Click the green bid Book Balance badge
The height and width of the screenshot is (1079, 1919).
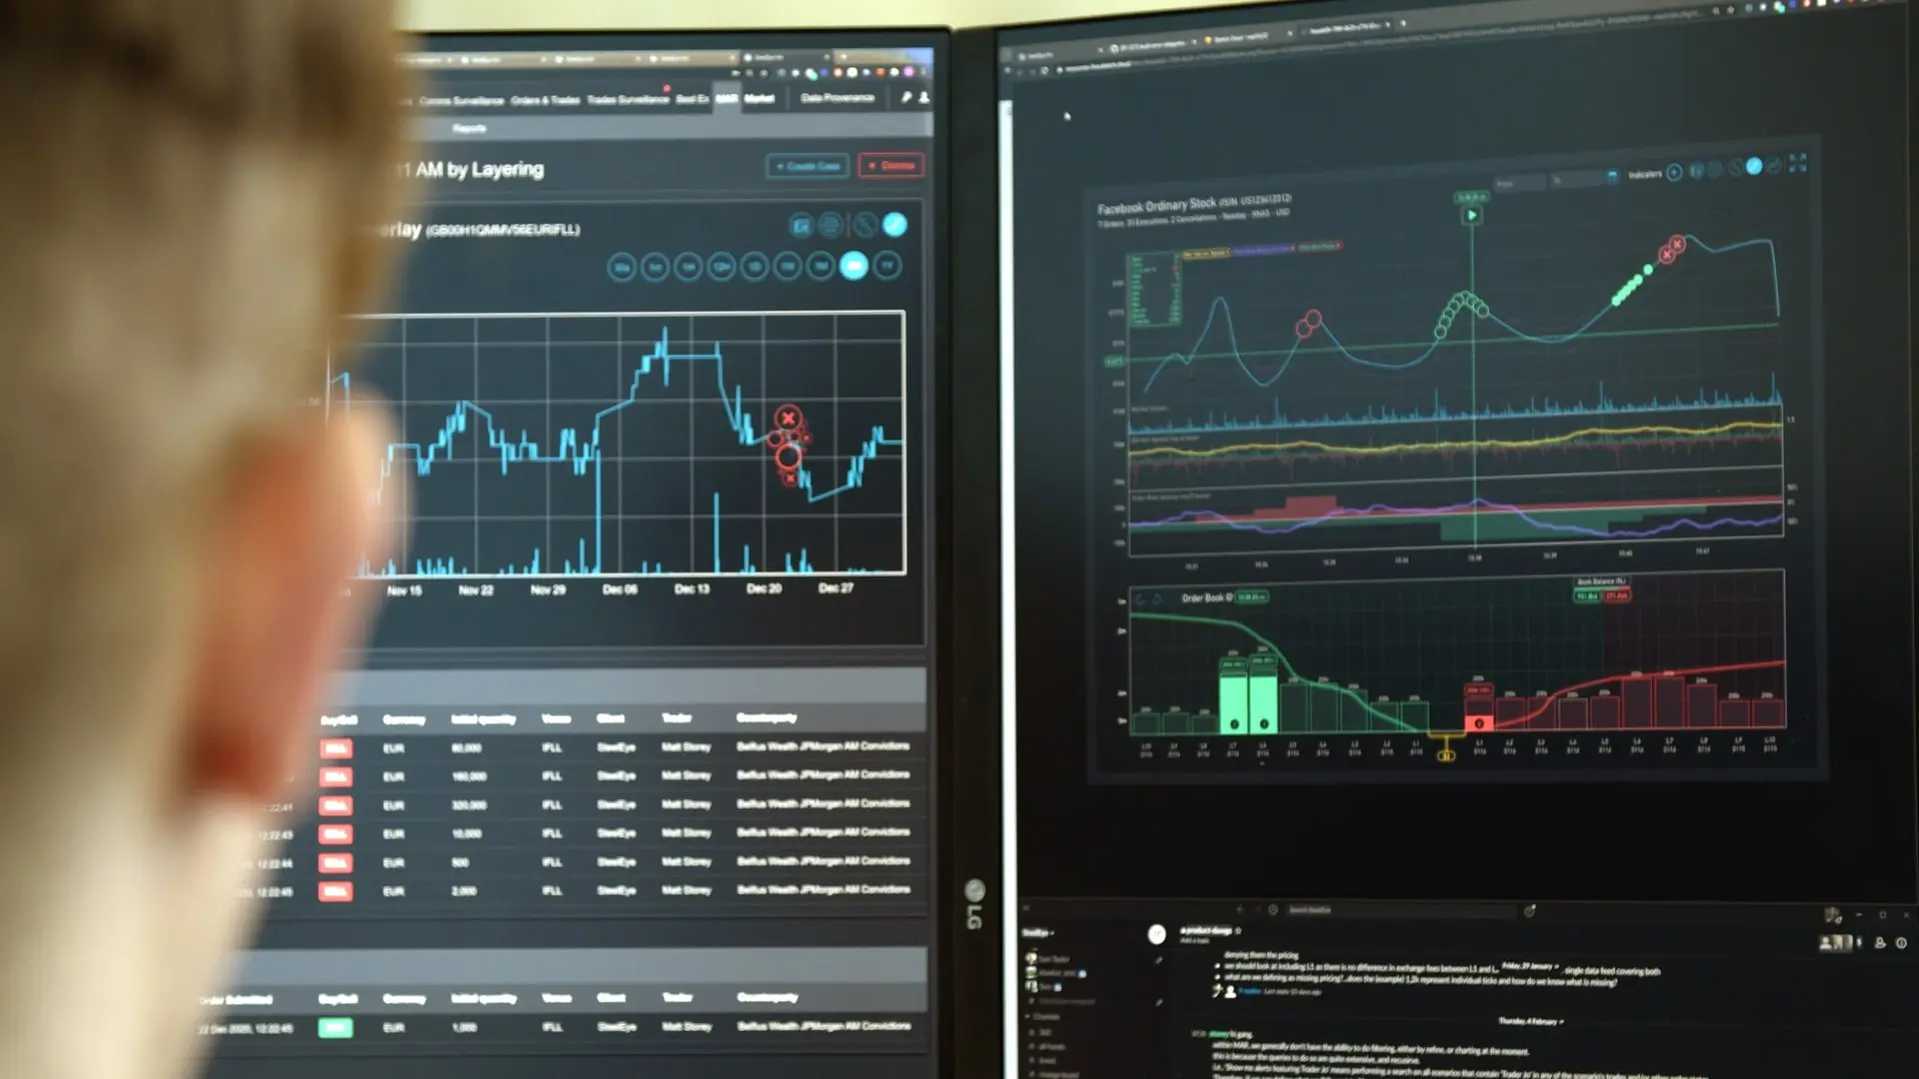[1587, 596]
